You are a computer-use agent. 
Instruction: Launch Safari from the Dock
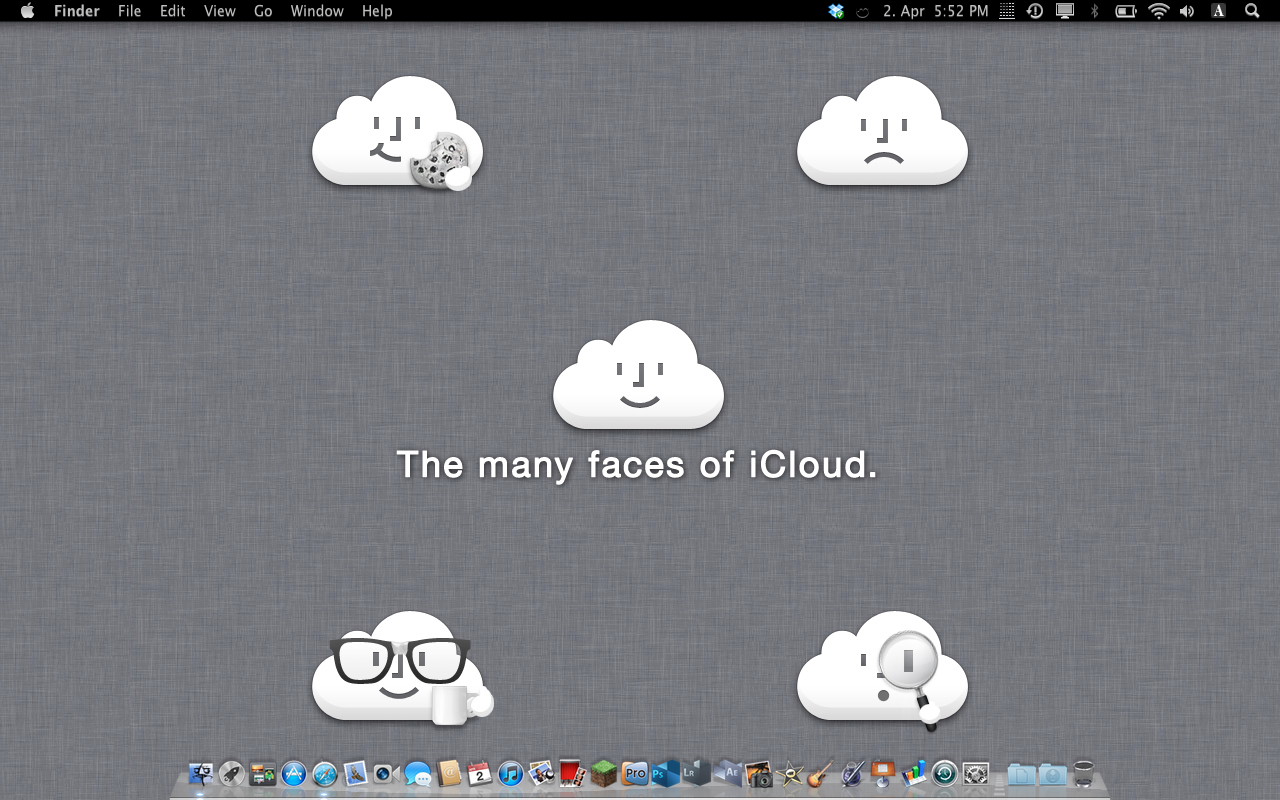pyautogui.click(x=325, y=773)
